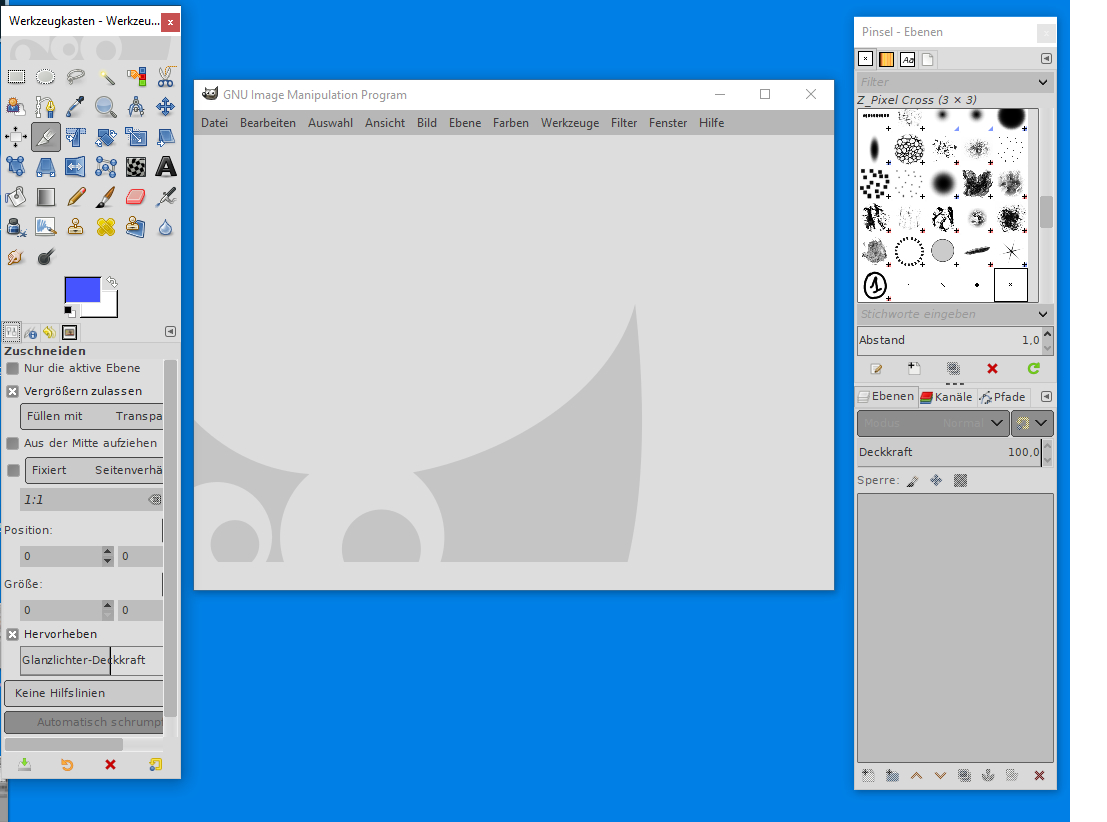The image size is (1107, 822).
Task: Click the blue foreground color swatch
Action: (82, 289)
